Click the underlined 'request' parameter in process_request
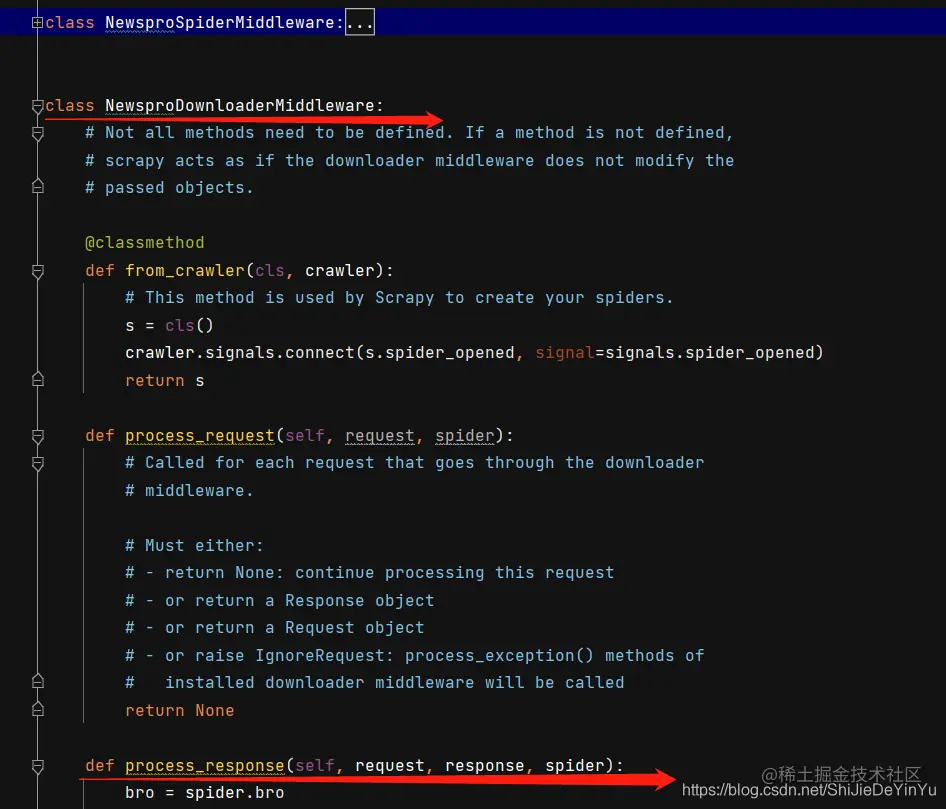The height and width of the screenshot is (809, 946). click(379, 436)
